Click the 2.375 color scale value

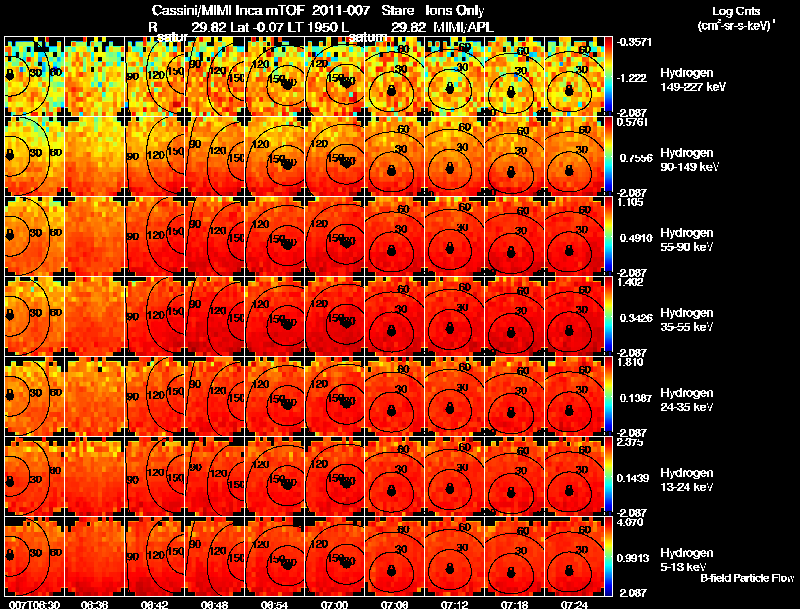pyautogui.click(x=630, y=442)
